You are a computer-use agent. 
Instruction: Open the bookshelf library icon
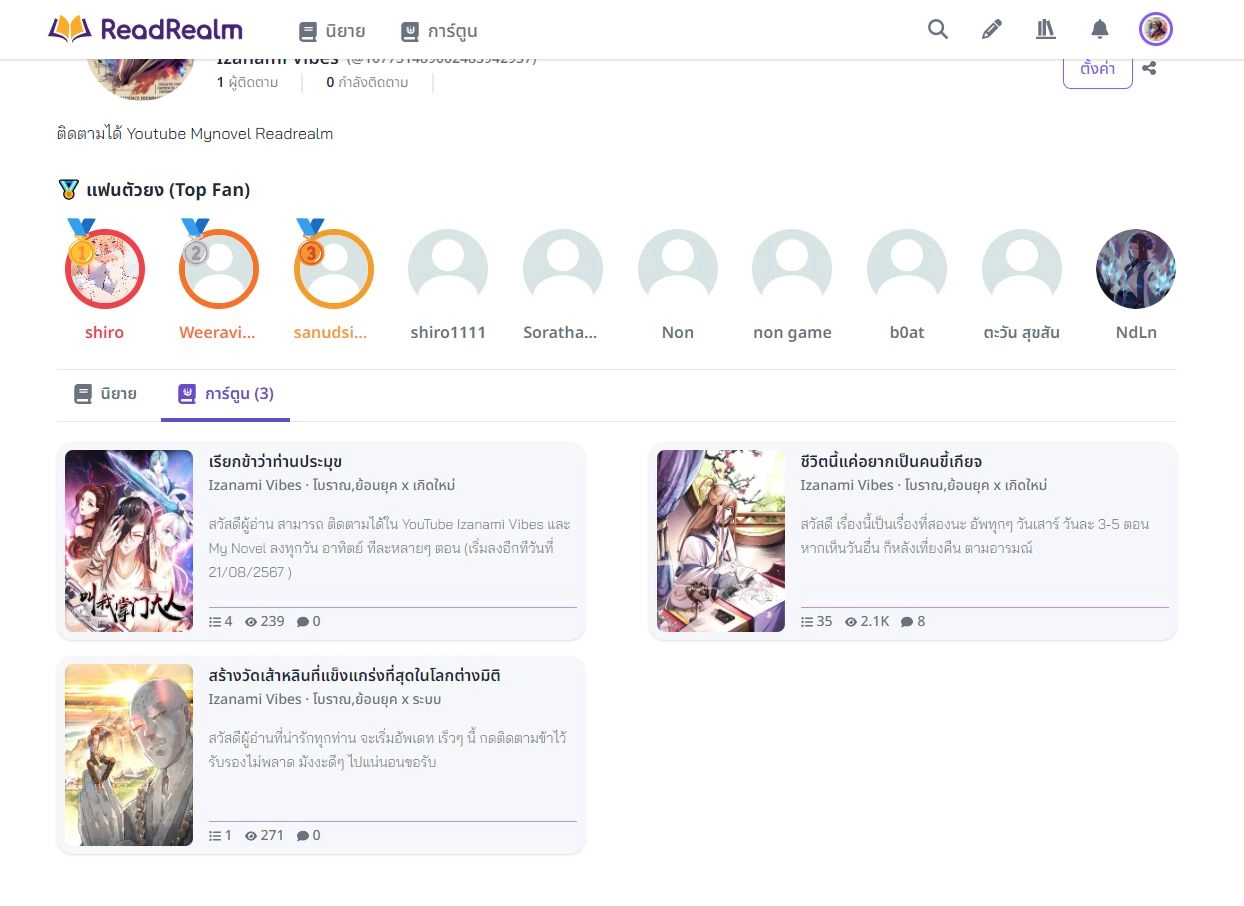pyautogui.click(x=1045, y=30)
